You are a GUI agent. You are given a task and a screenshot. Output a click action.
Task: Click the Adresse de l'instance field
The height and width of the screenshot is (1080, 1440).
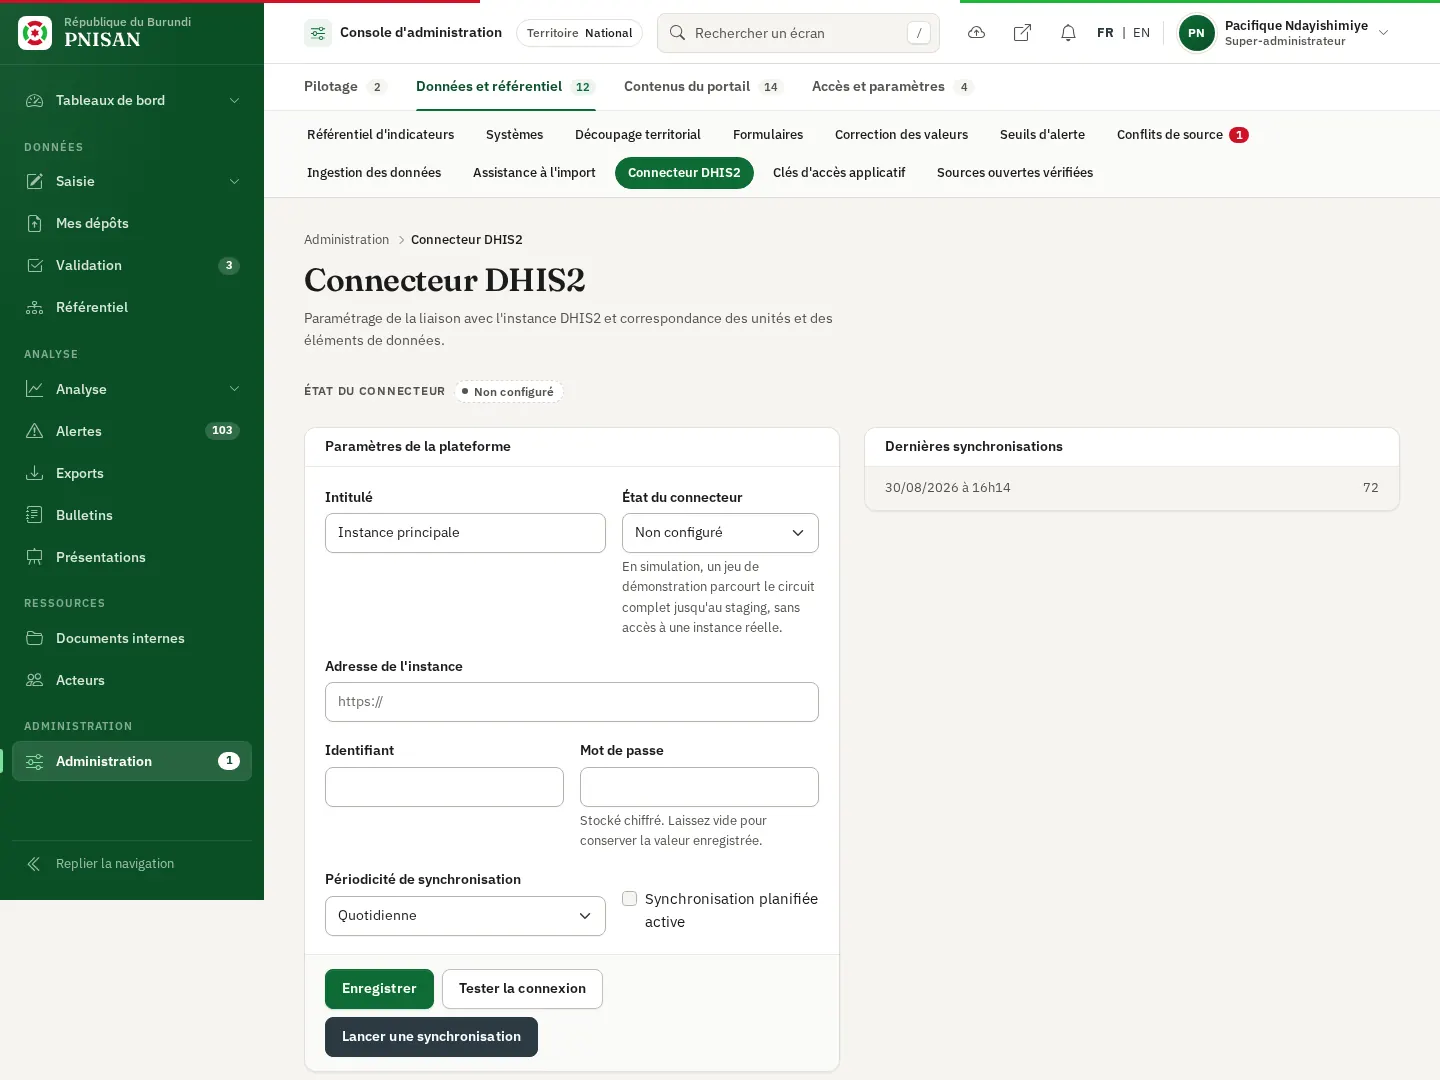572,702
